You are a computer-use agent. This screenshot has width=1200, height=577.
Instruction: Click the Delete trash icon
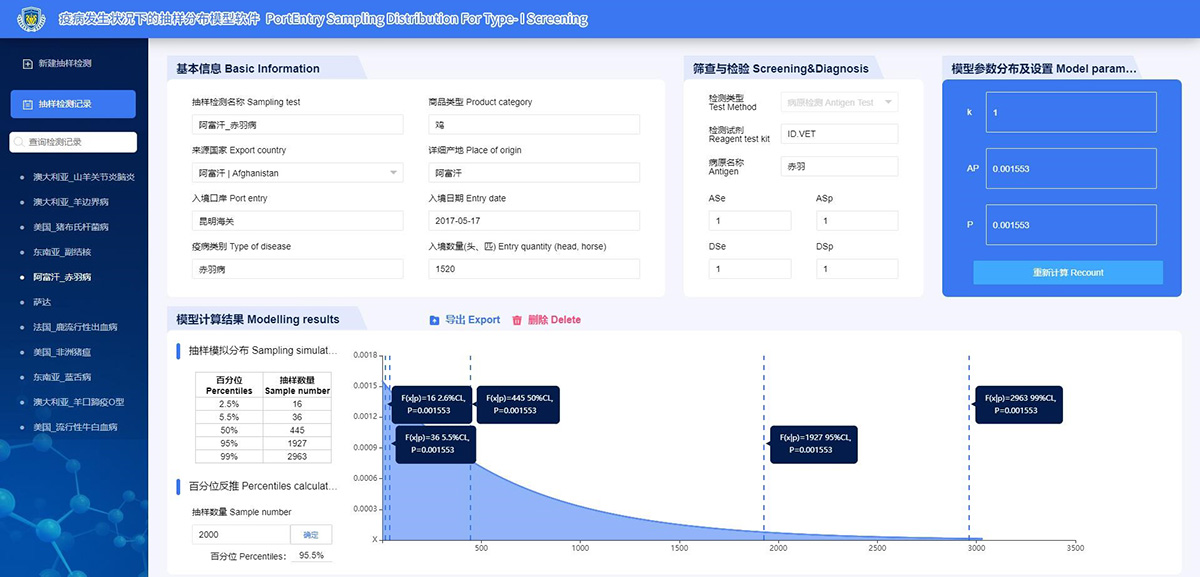click(517, 320)
